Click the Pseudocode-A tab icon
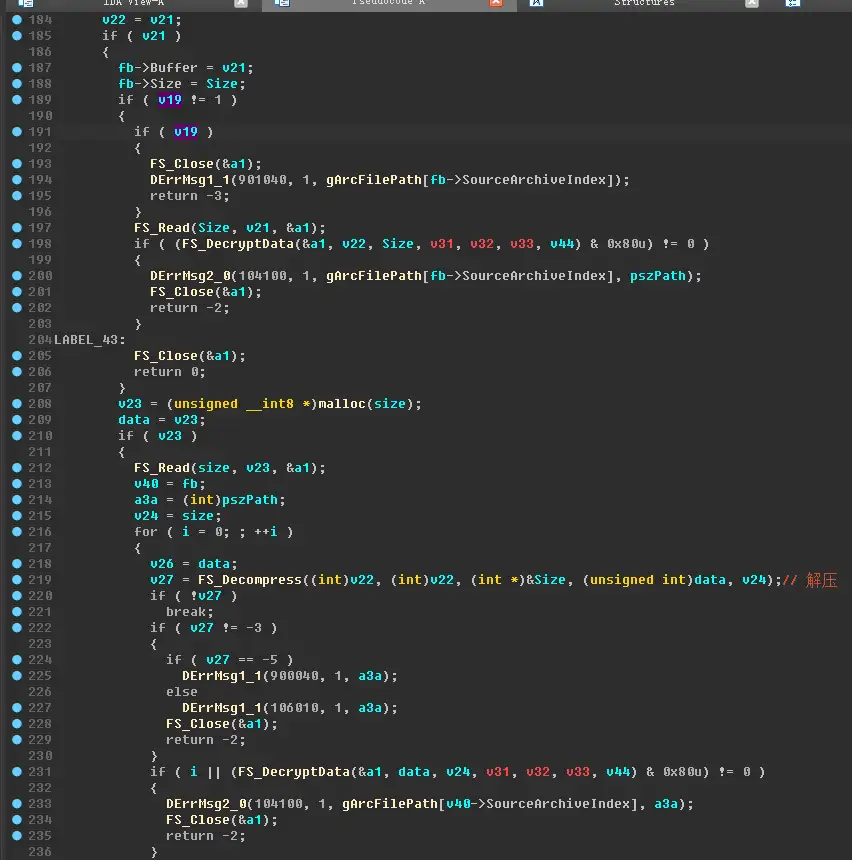852x860 pixels. (x=282, y=4)
